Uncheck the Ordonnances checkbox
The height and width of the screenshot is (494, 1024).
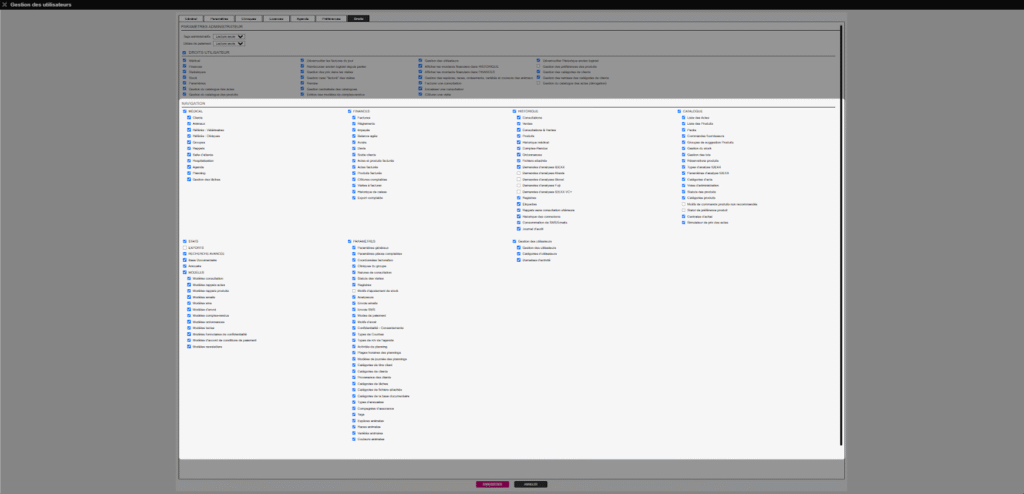(519, 154)
